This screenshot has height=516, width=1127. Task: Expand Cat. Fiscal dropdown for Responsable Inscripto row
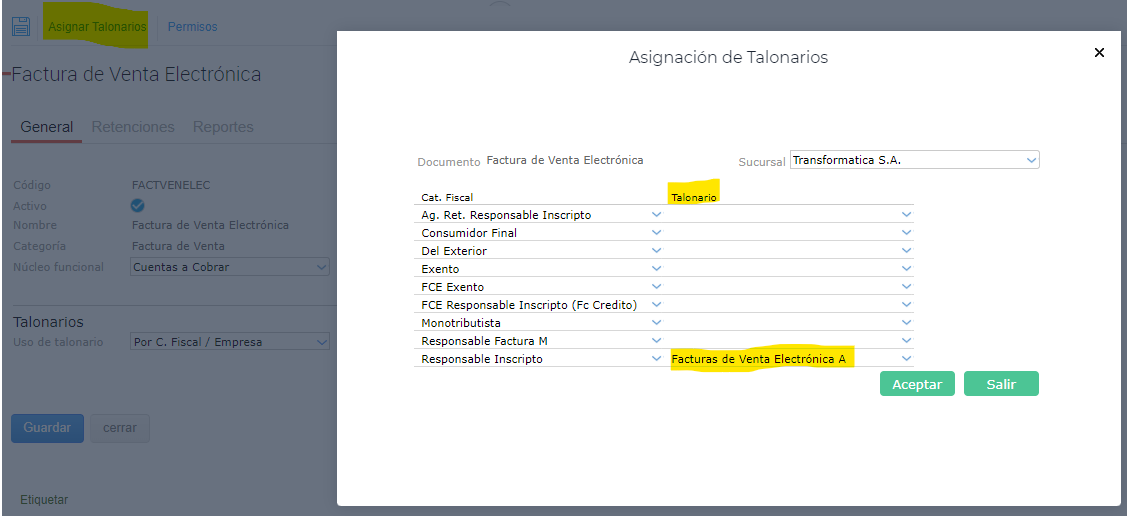(x=656, y=358)
